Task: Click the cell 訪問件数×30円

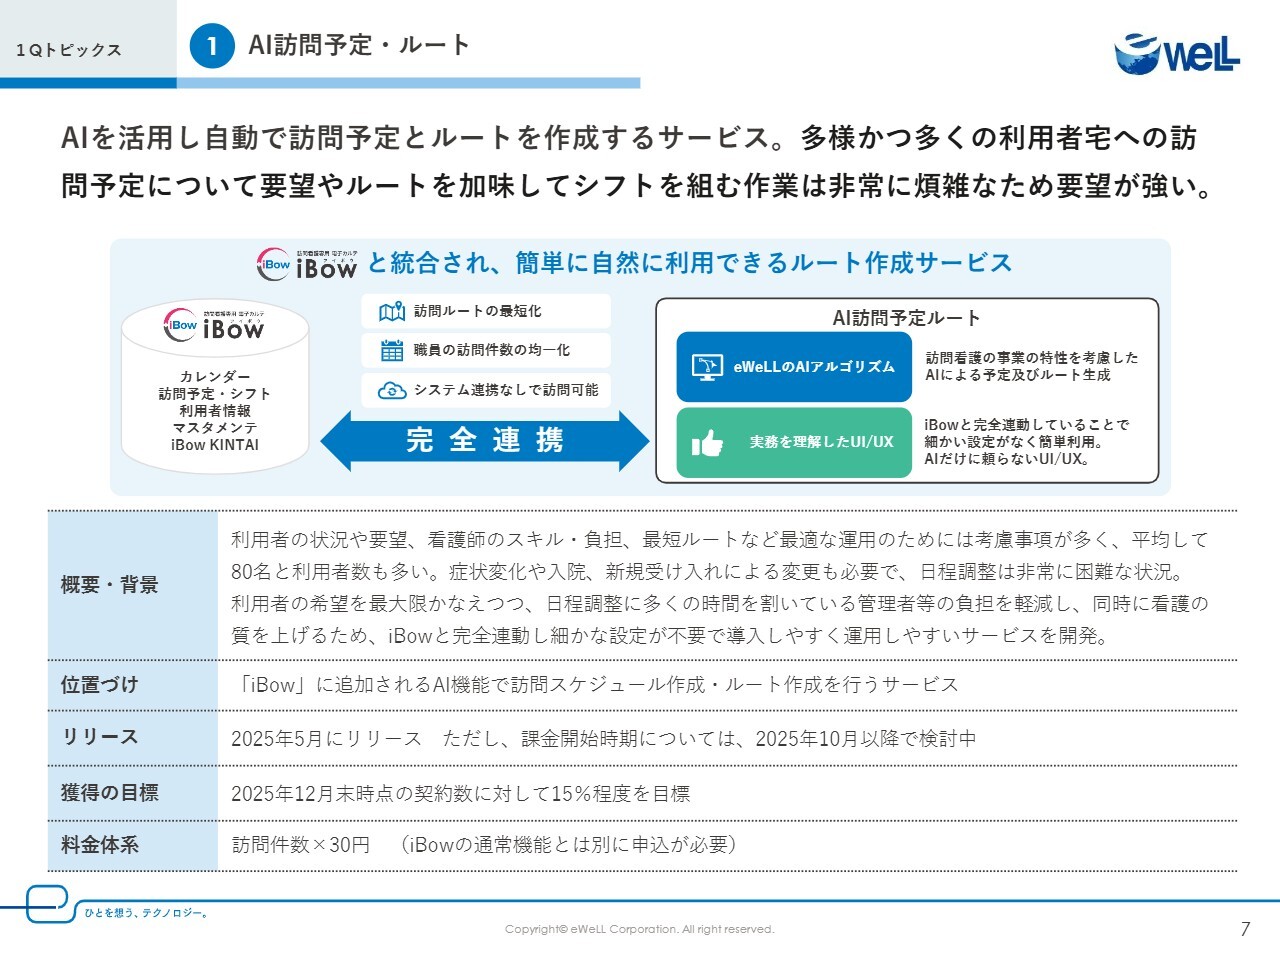Action: click(728, 845)
